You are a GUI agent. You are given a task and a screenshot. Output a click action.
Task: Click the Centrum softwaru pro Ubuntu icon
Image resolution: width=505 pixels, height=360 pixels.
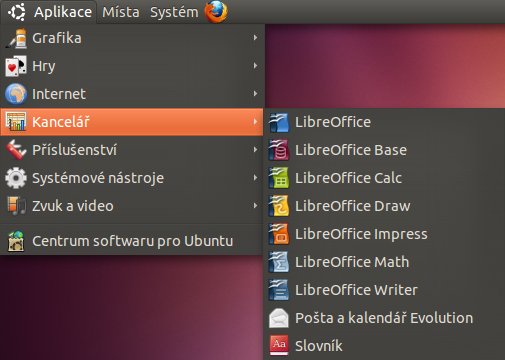(x=16, y=241)
